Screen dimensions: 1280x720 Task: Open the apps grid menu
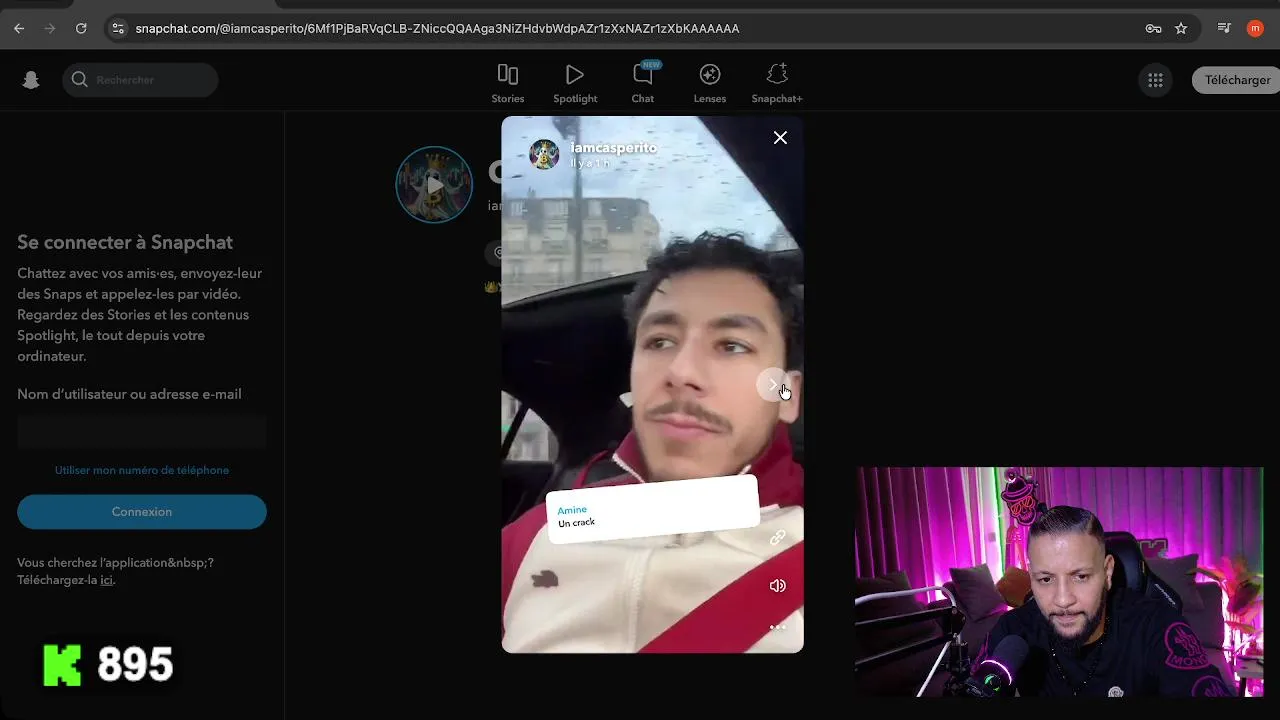point(1155,80)
